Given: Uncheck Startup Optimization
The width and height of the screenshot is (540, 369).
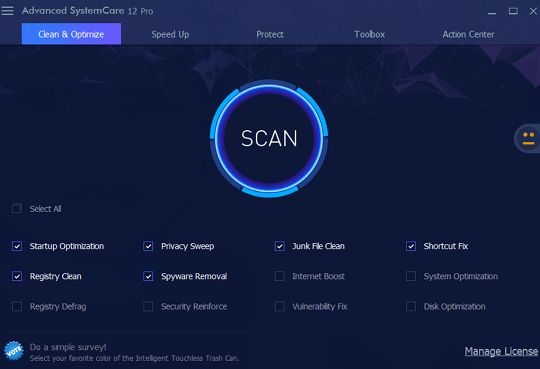Looking at the screenshot, I should click(x=17, y=246).
